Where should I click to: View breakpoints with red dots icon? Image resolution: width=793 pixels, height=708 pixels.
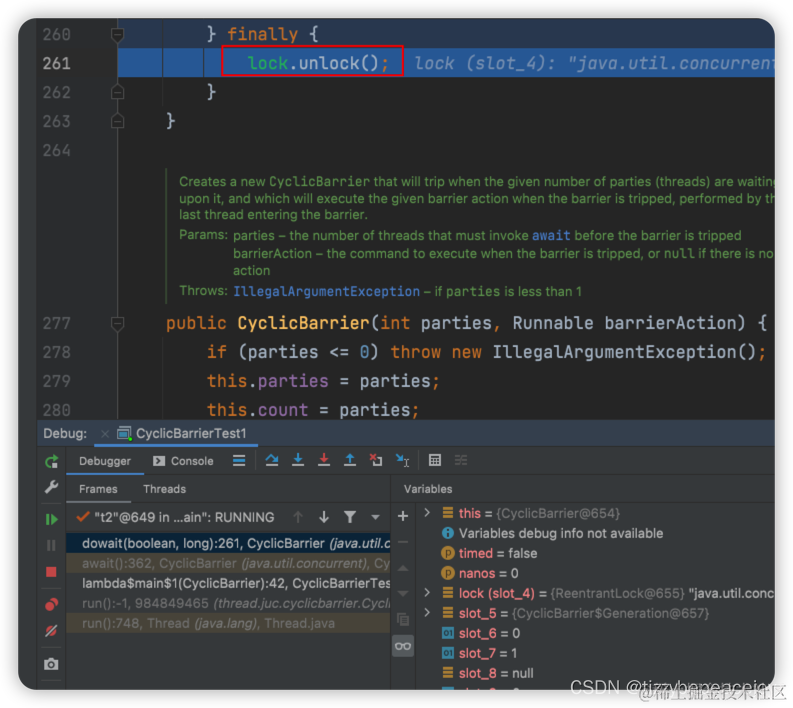pos(52,604)
